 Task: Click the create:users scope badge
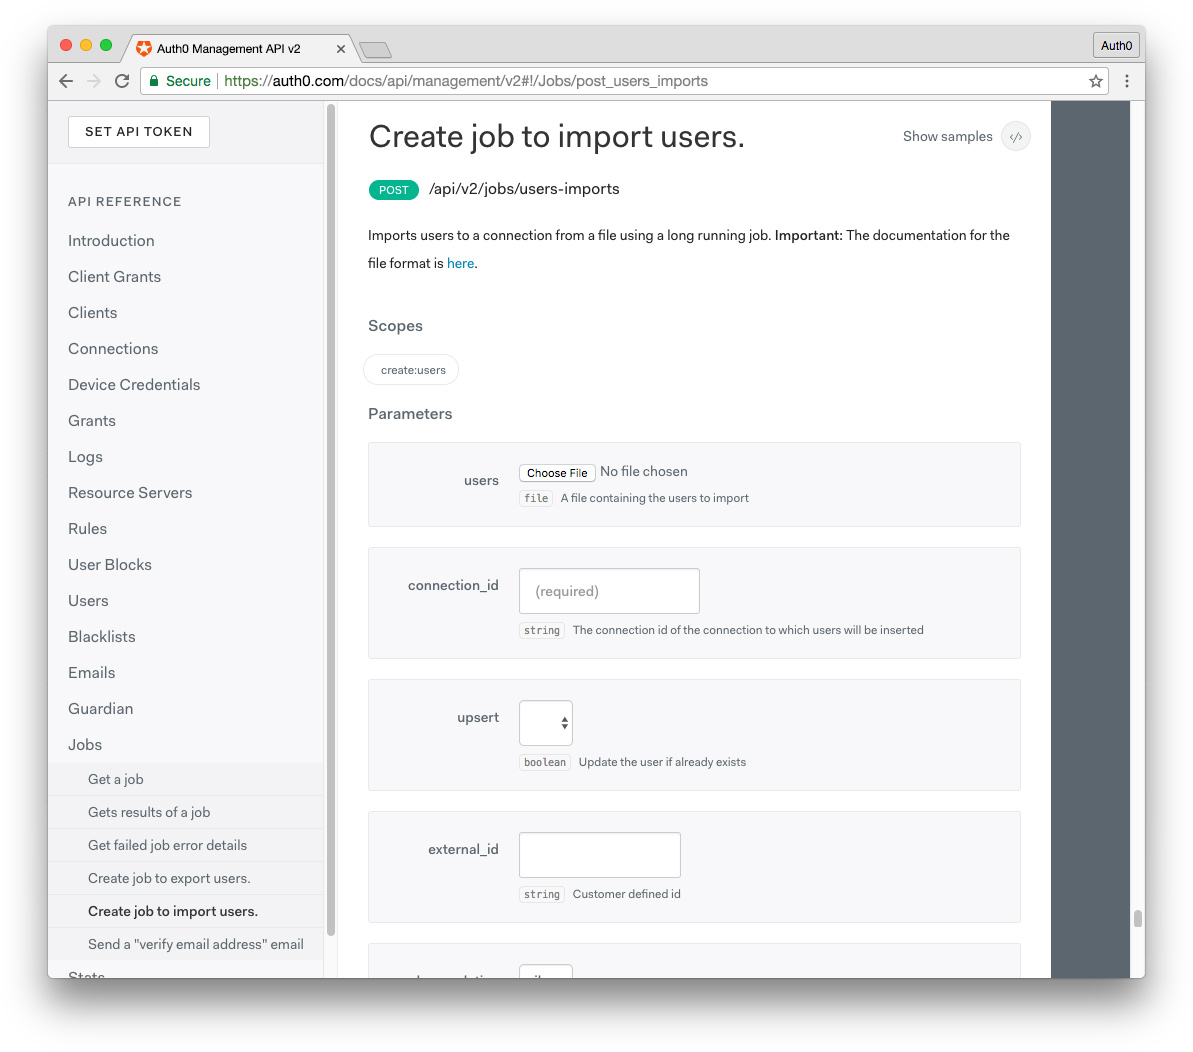click(412, 370)
